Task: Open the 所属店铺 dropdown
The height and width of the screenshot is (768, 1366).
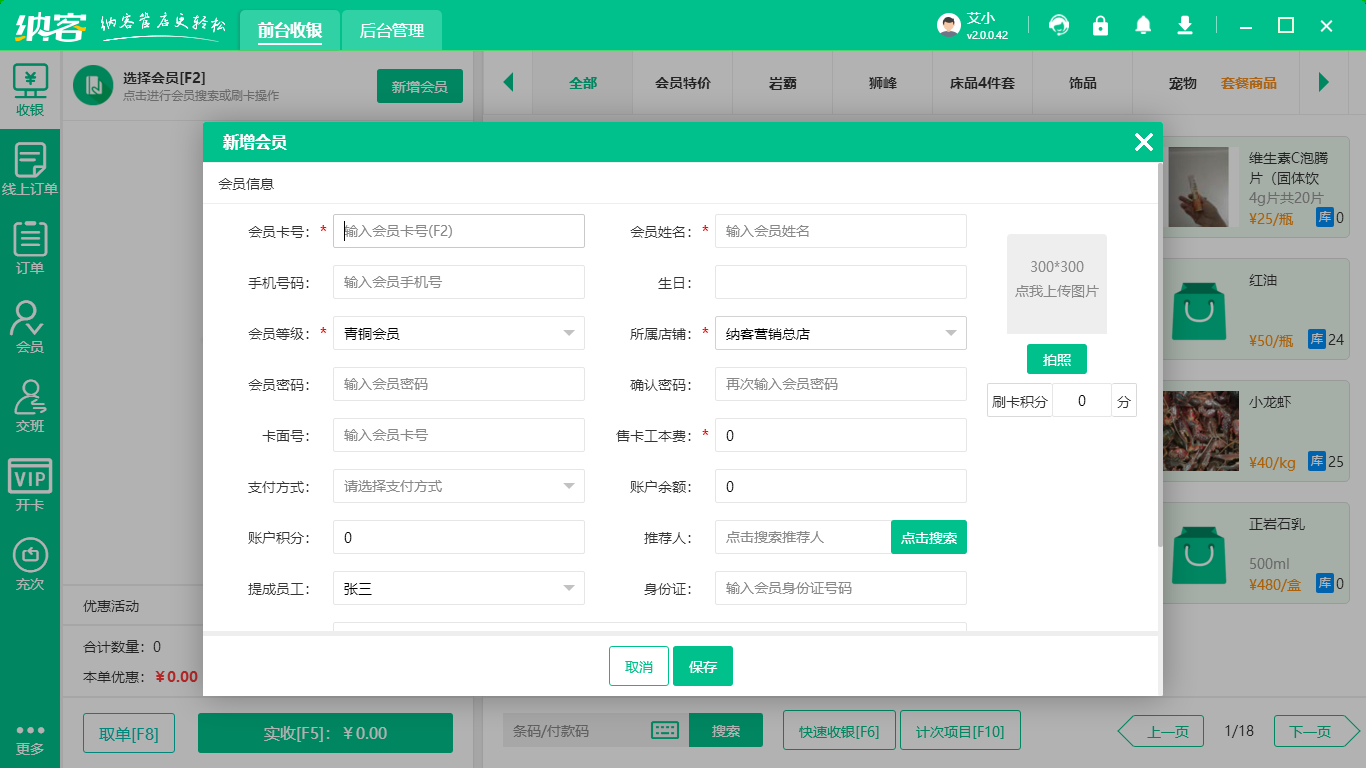Action: click(x=950, y=333)
